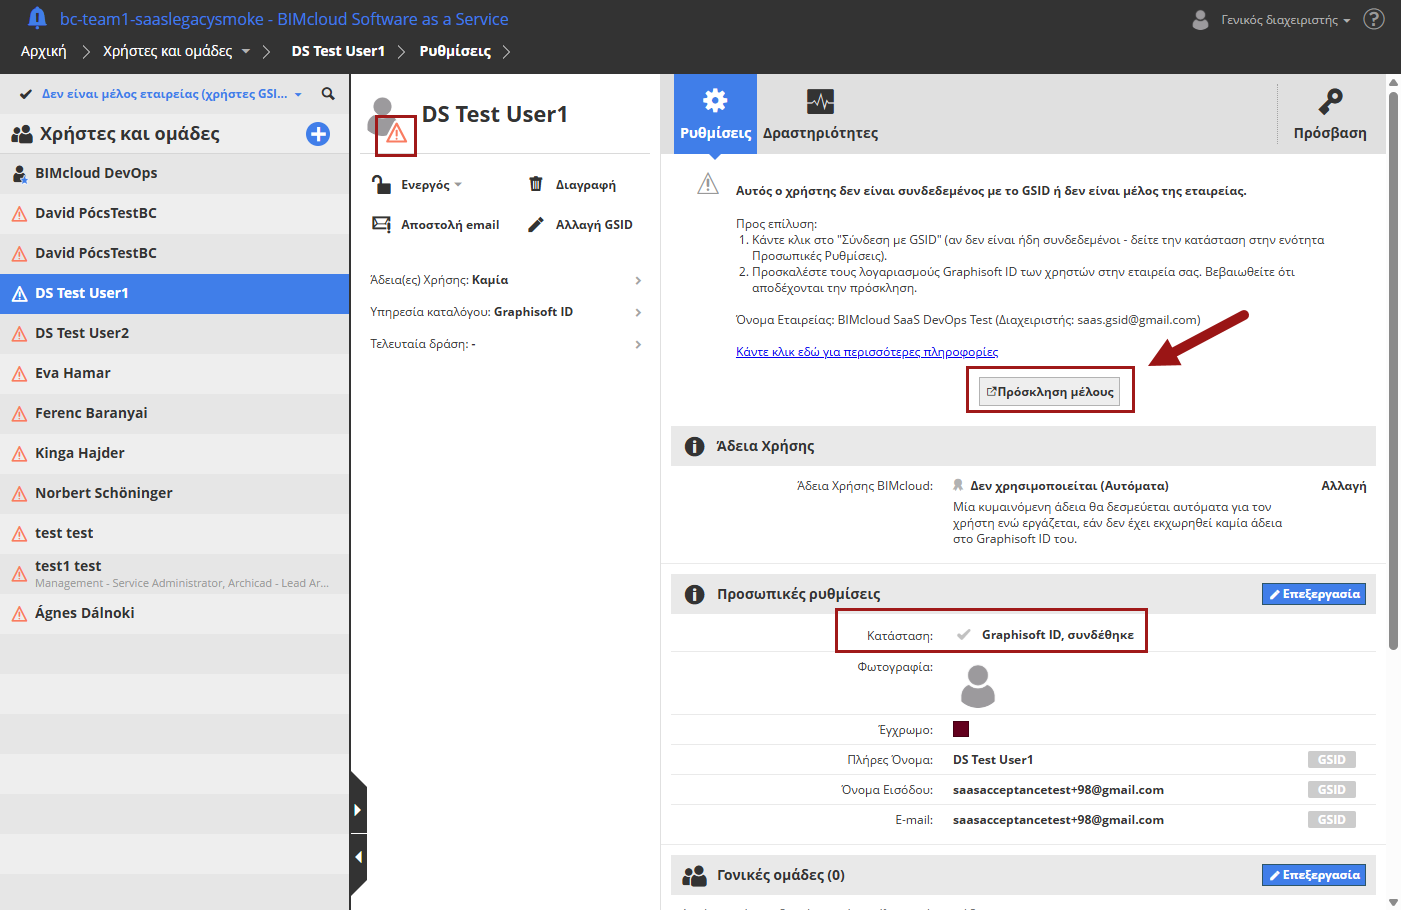Expand the Υπηρεσία καταλόγου: Graphisoft ID row
1401x910 pixels.
click(x=505, y=312)
